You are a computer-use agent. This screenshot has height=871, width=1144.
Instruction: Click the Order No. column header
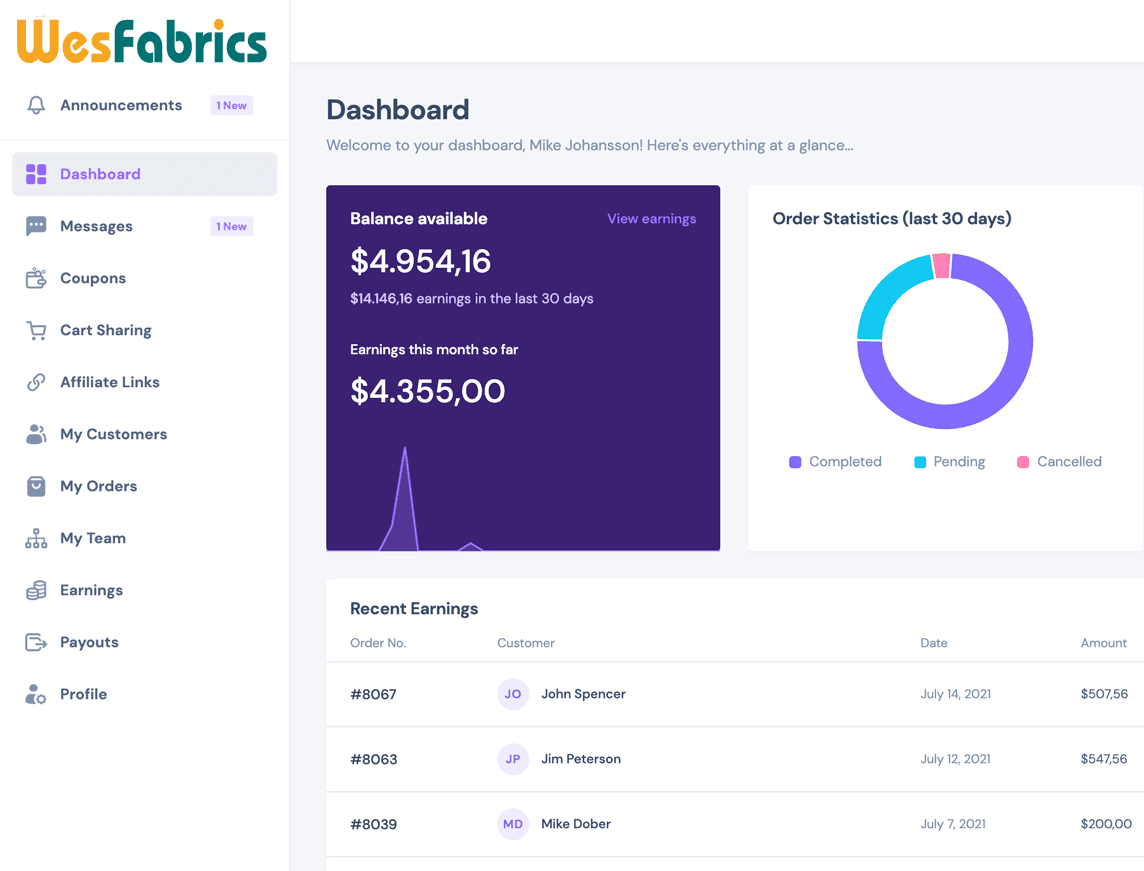click(378, 643)
